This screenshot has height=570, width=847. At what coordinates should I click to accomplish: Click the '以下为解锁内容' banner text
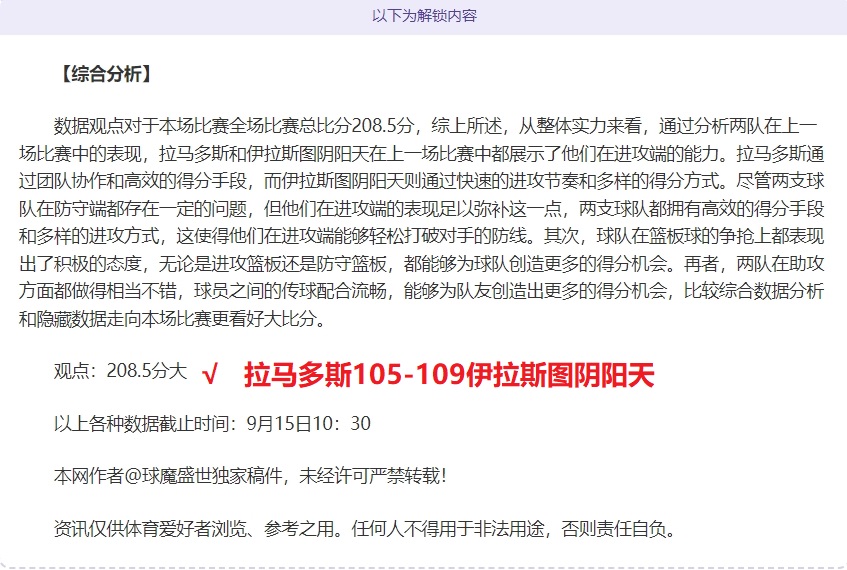click(424, 16)
